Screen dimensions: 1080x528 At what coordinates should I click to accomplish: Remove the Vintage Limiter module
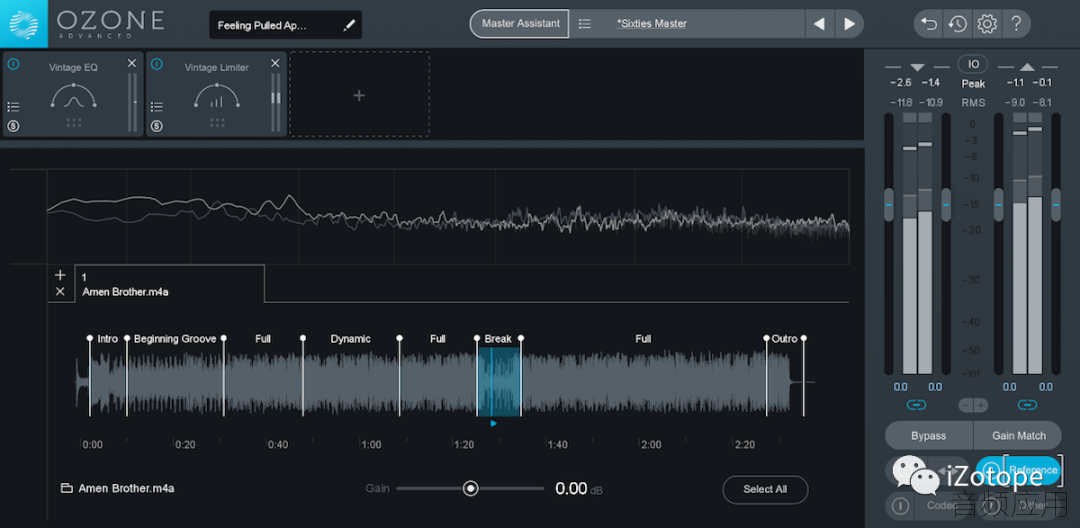click(x=276, y=63)
